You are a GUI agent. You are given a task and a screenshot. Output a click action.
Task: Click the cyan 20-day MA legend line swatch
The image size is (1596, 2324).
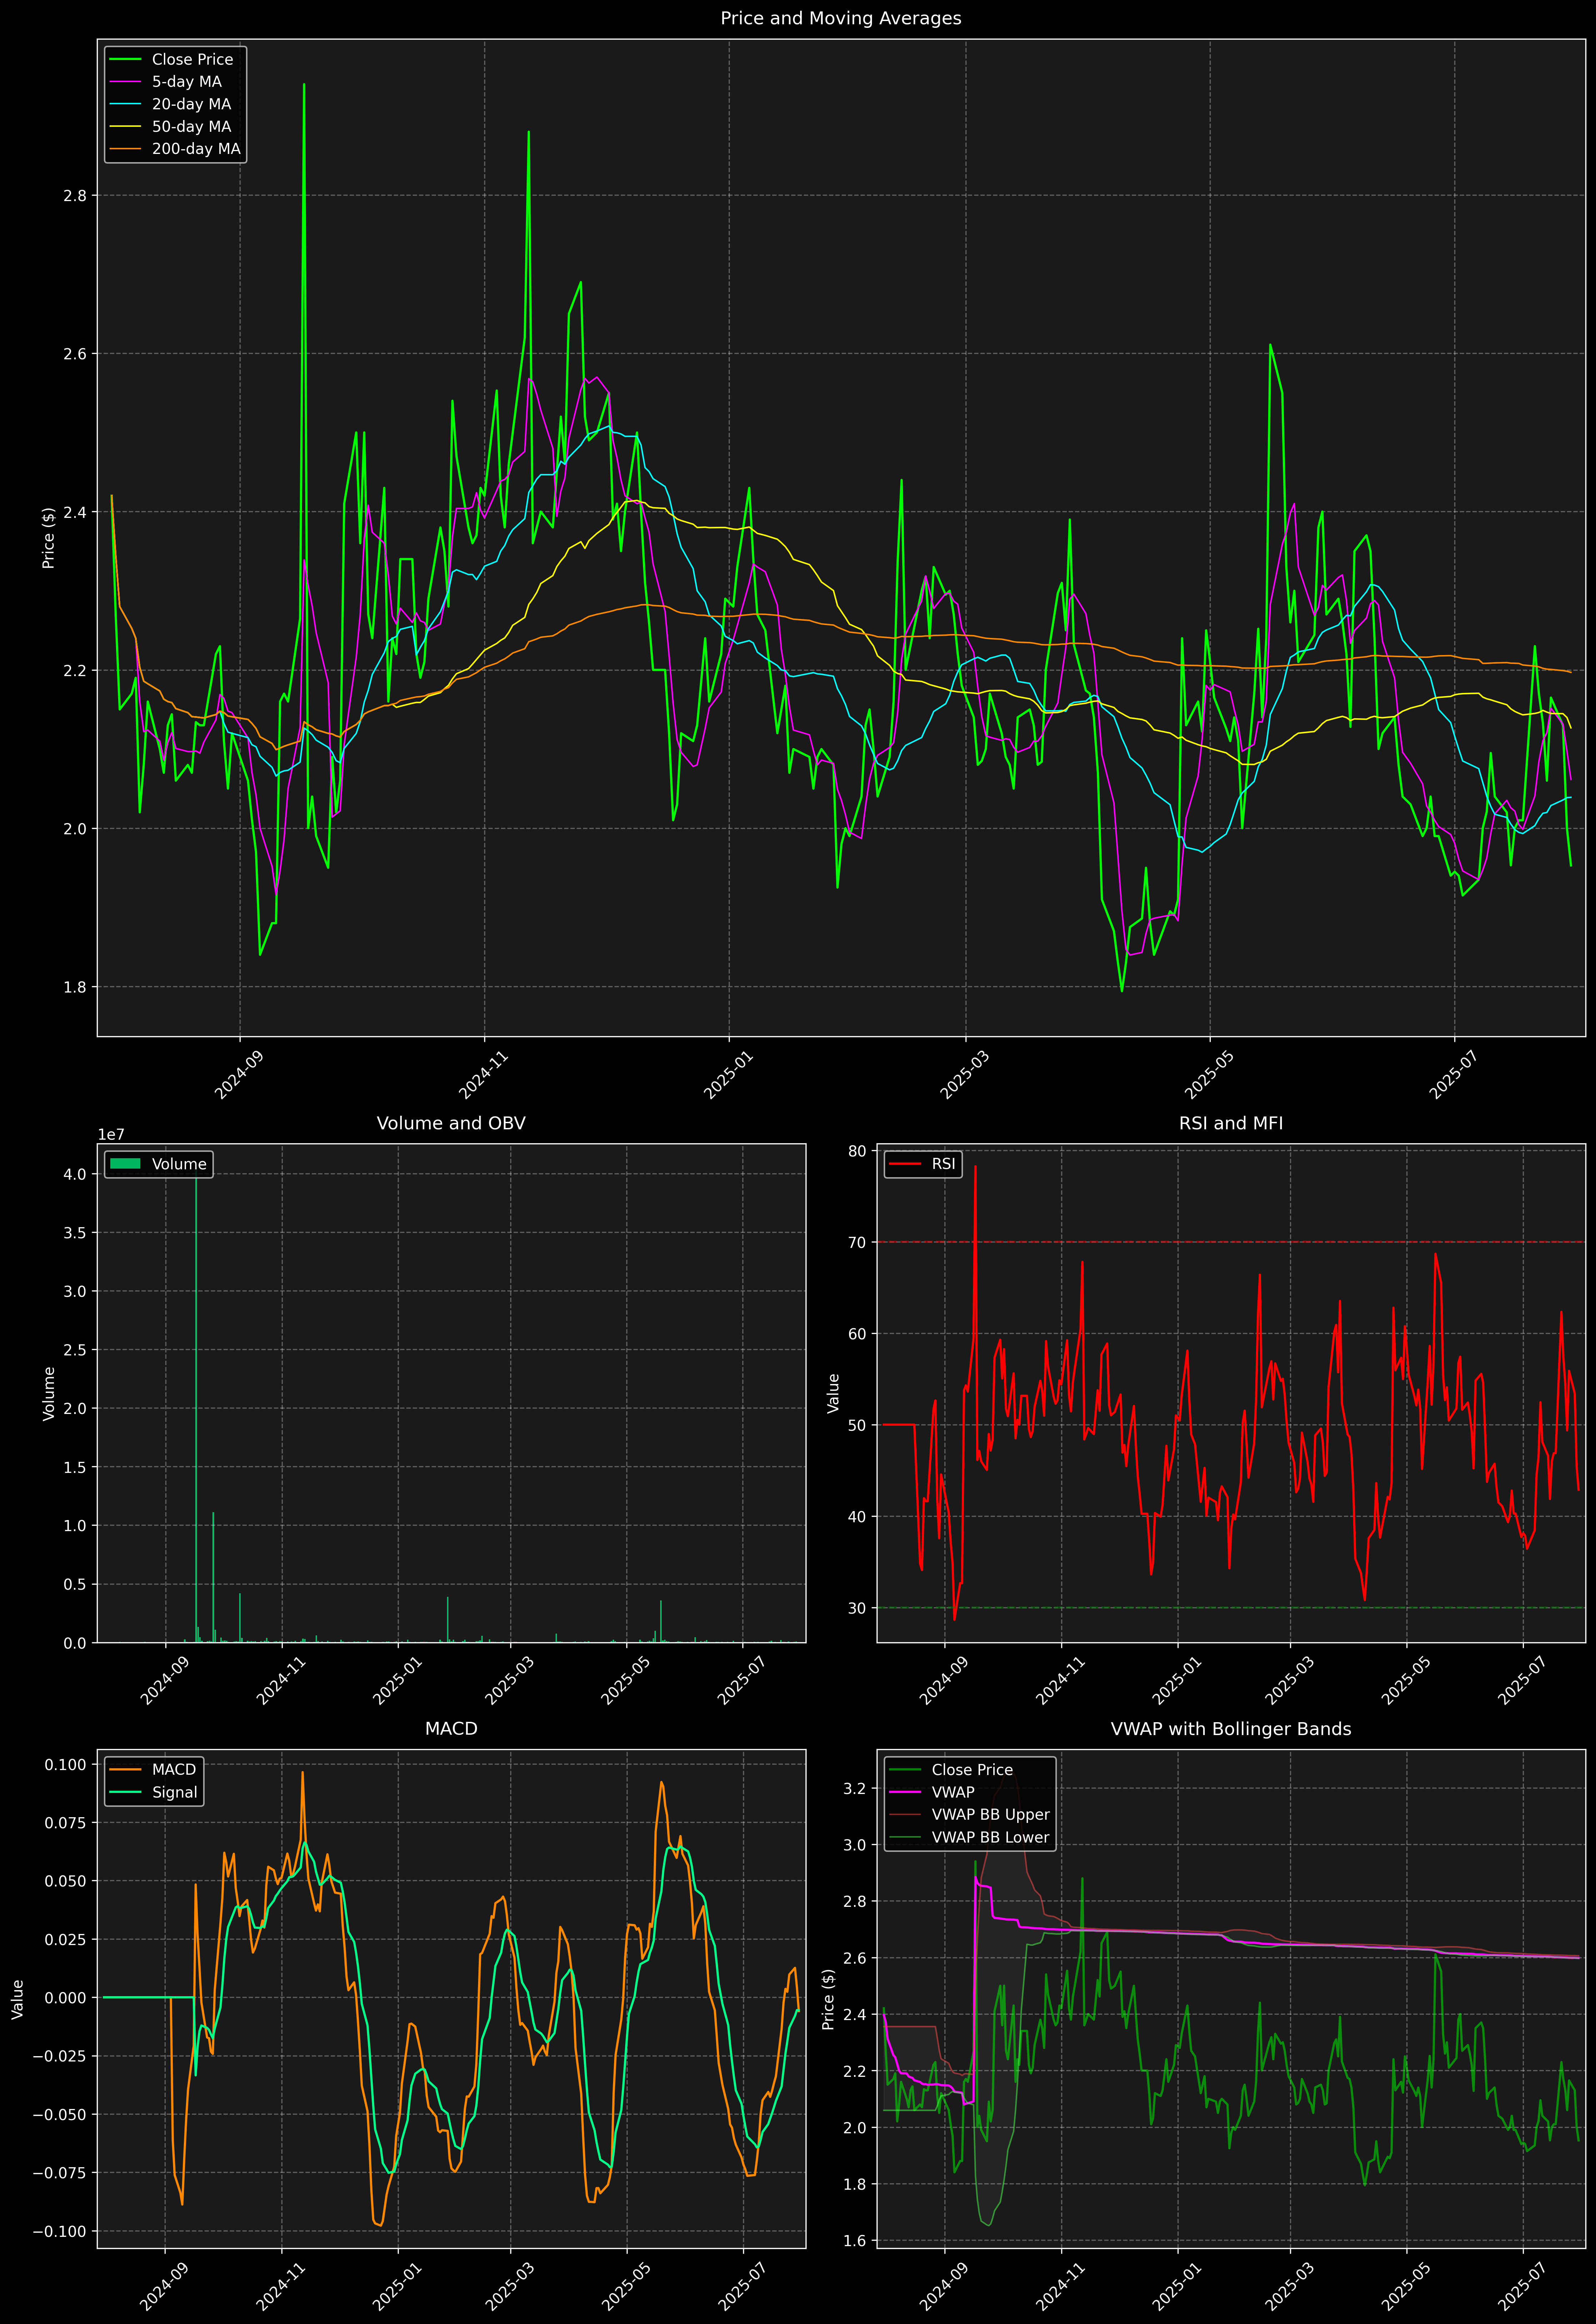click(x=125, y=104)
